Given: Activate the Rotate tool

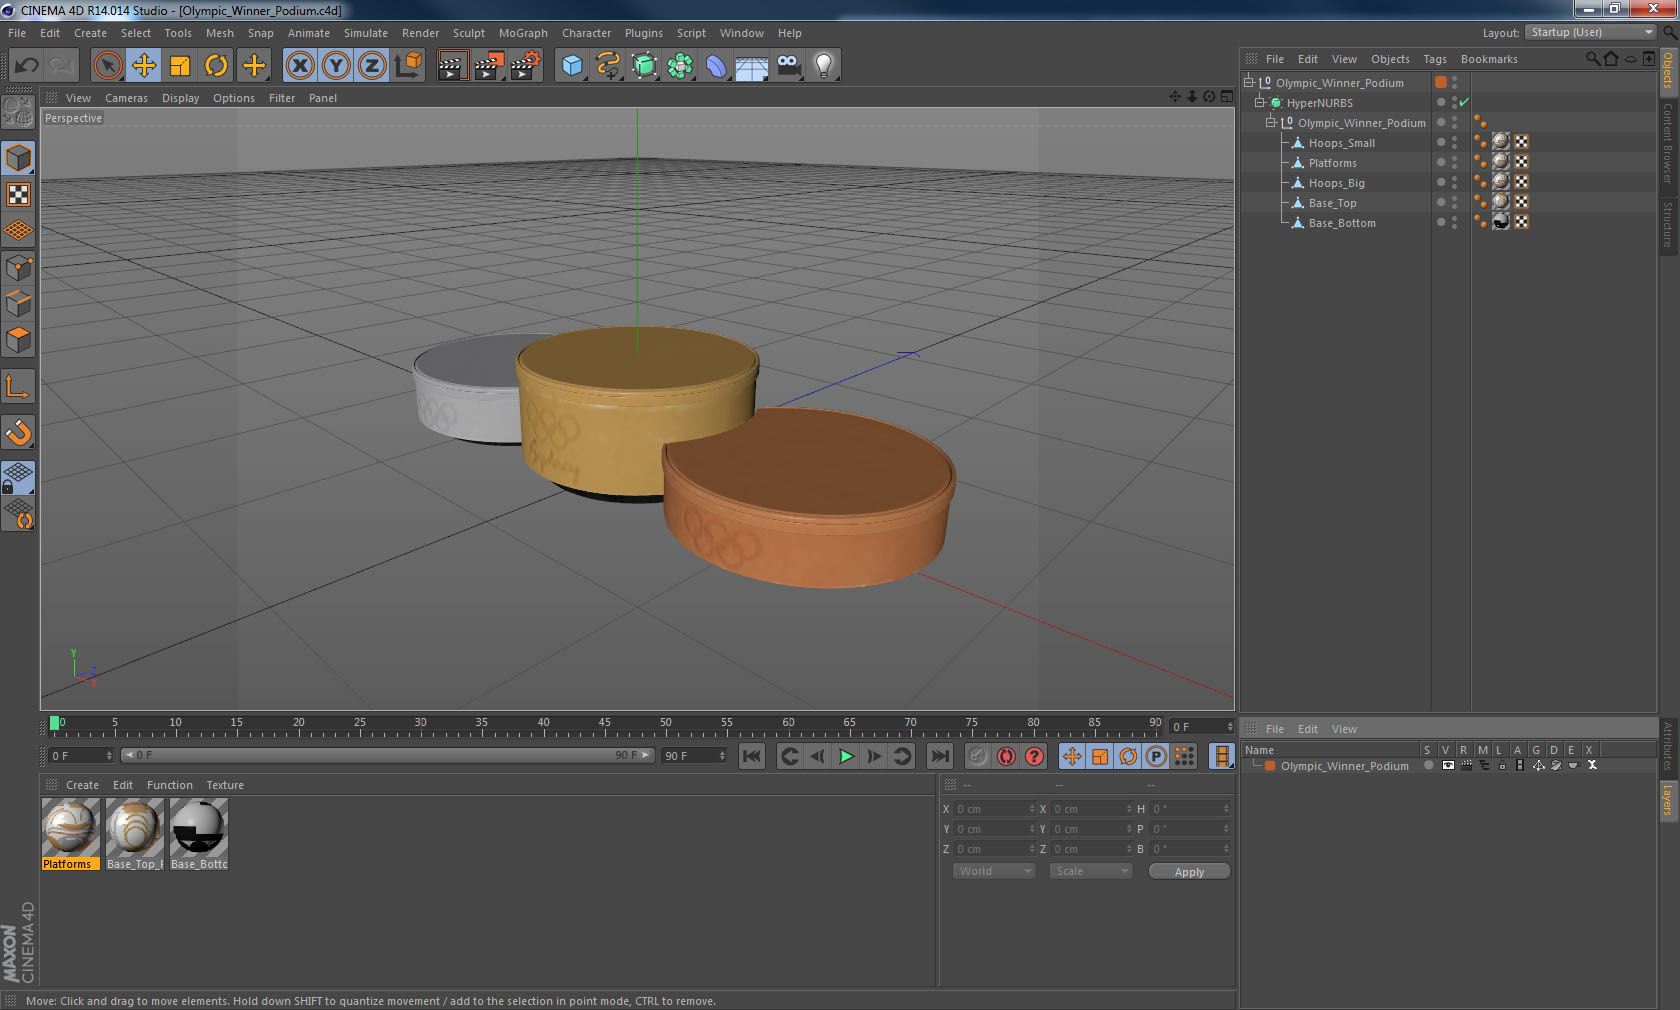Looking at the screenshot, I should 216,66.
